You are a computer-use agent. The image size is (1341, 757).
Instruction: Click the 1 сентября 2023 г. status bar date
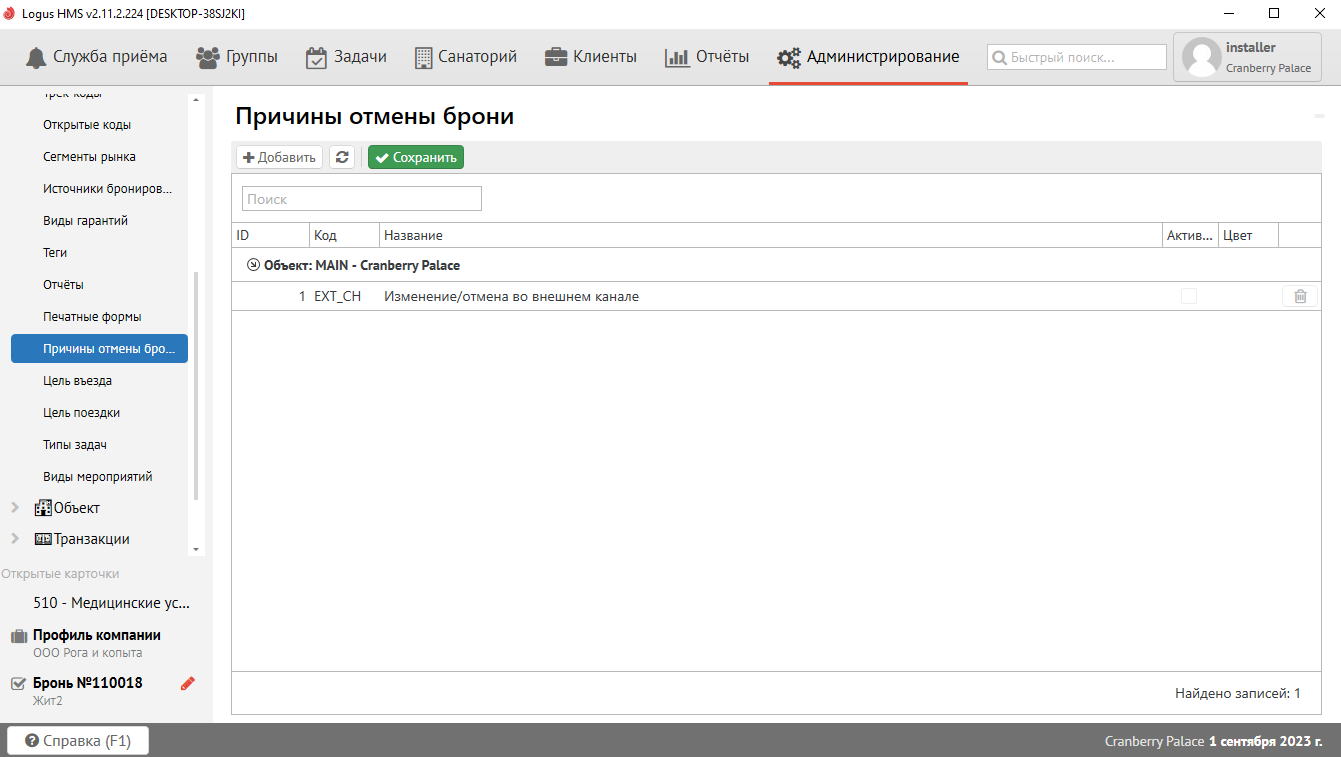[1266, 741]
